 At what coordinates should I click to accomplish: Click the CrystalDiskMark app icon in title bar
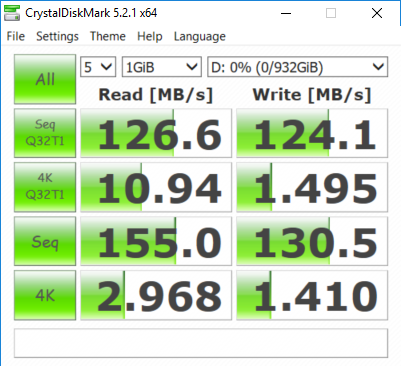point(12,13)
